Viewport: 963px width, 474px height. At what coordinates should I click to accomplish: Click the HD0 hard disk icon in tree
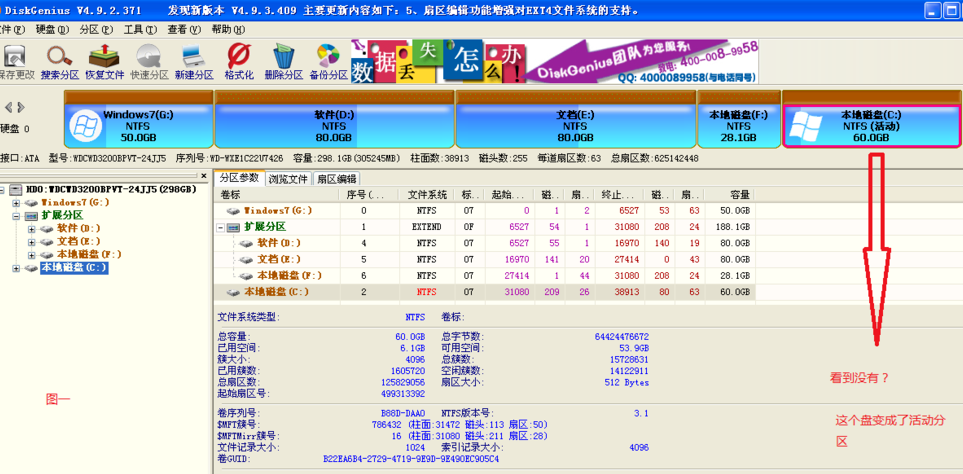(x=17, y=190)
